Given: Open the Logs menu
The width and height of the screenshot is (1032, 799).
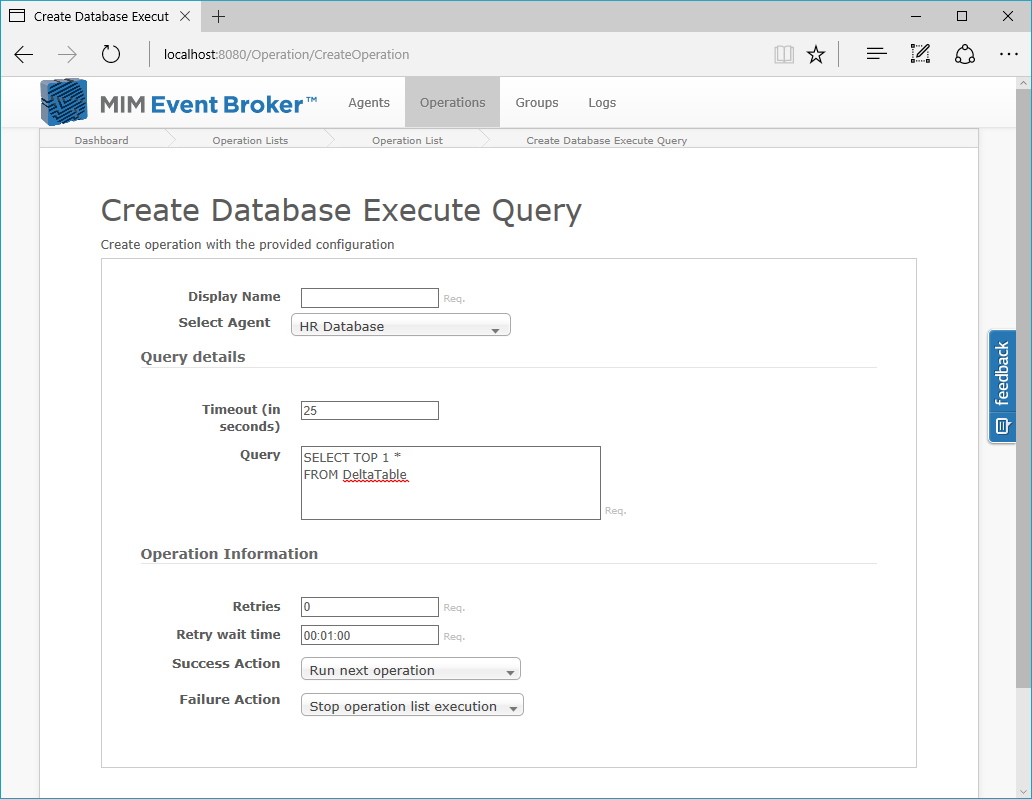Looking at the screenshot, I should click(x=602, y=103).
